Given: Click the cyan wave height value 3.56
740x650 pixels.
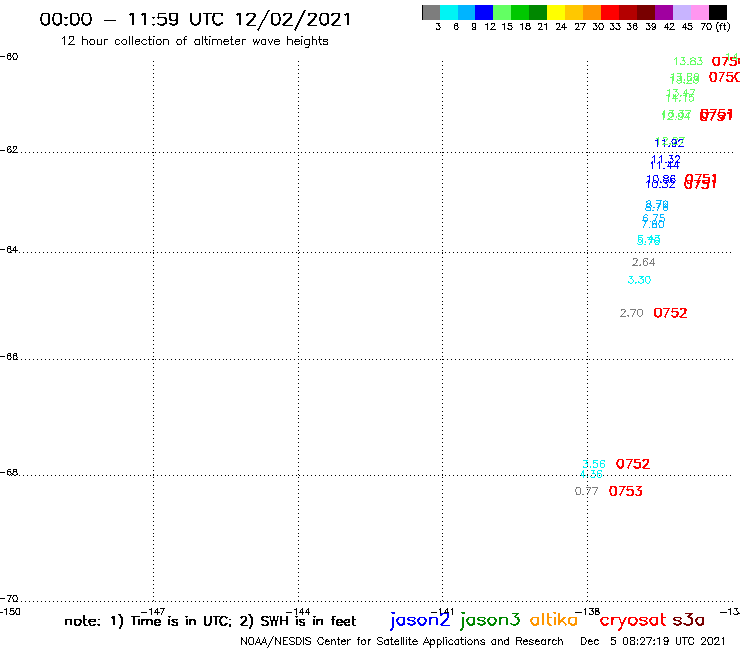Looking at the screenshot, I should pyautogui.click(x=594, y=464).
